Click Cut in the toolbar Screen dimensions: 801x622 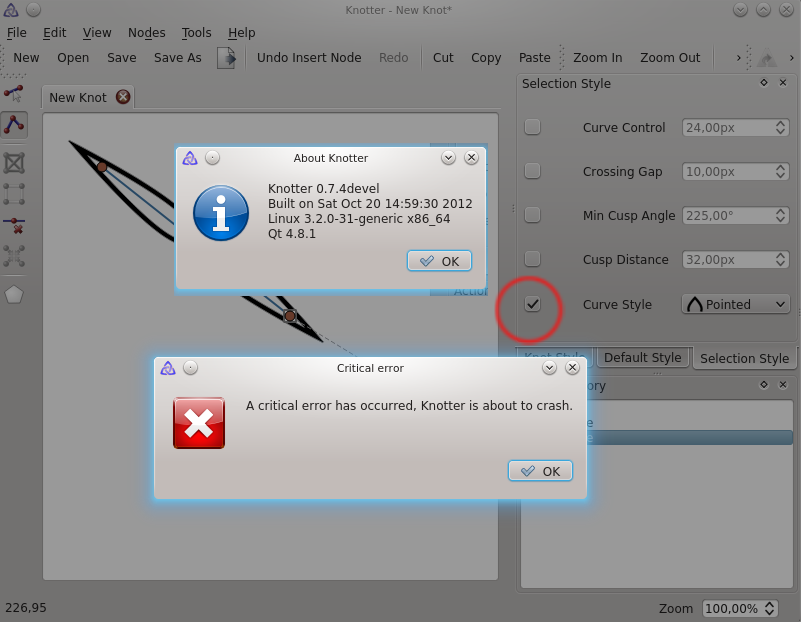click(x=443, y=58)
